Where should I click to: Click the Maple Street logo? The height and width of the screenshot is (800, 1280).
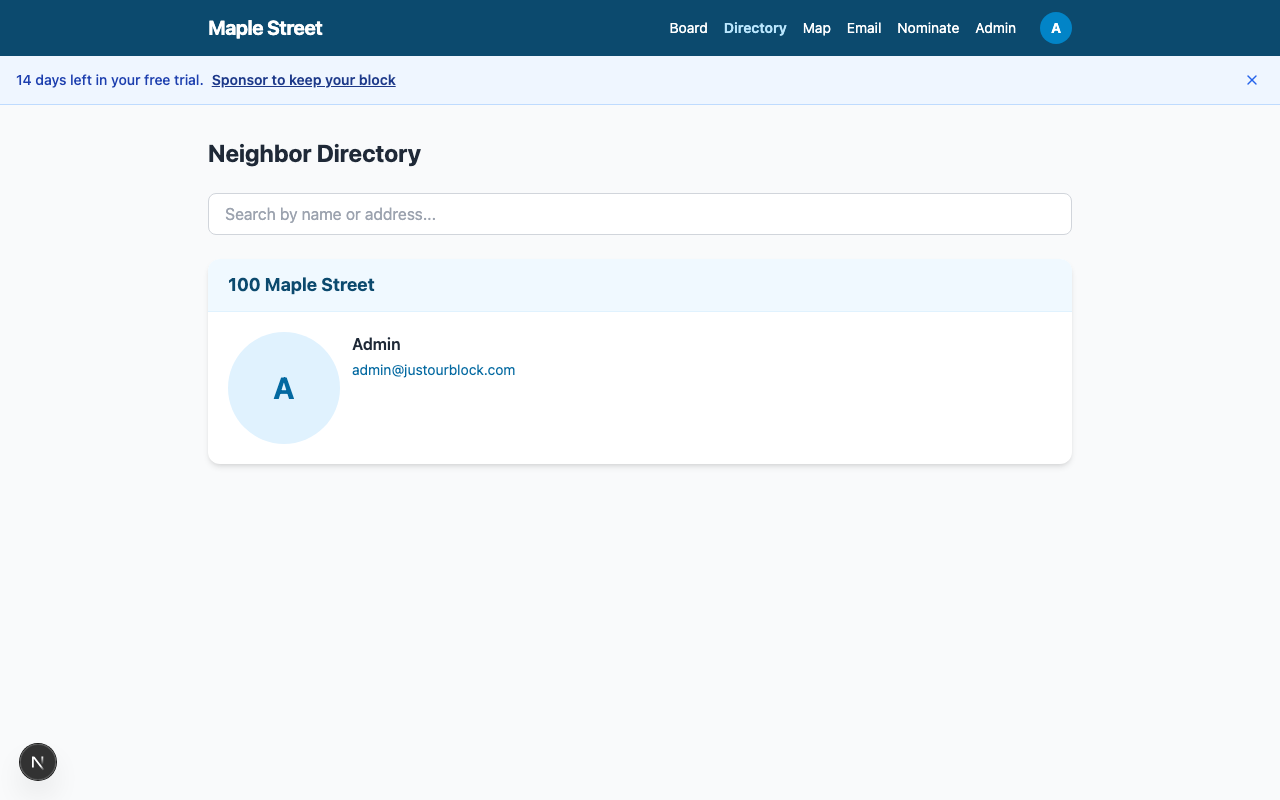coord(265,28)
